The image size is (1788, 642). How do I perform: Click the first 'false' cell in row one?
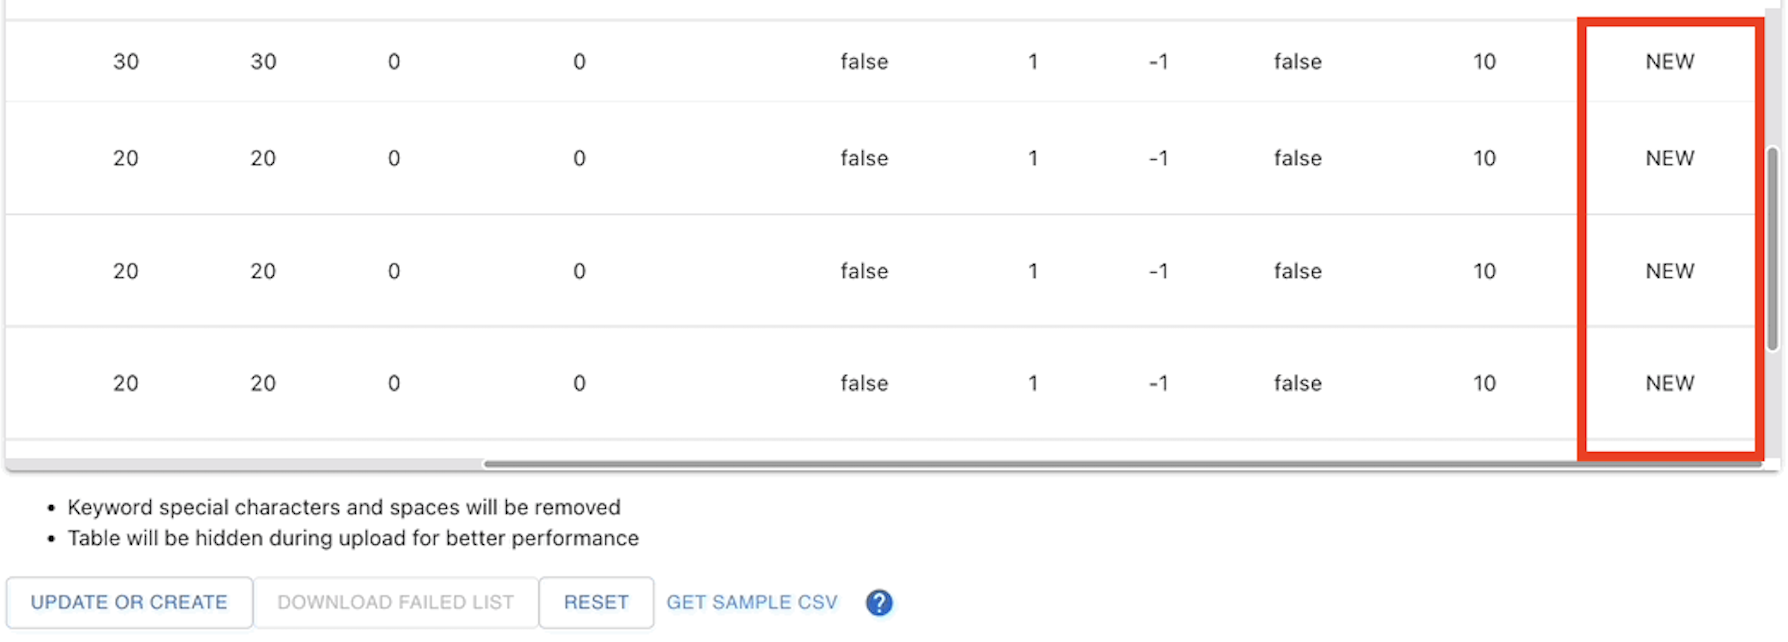coord(864,61)
